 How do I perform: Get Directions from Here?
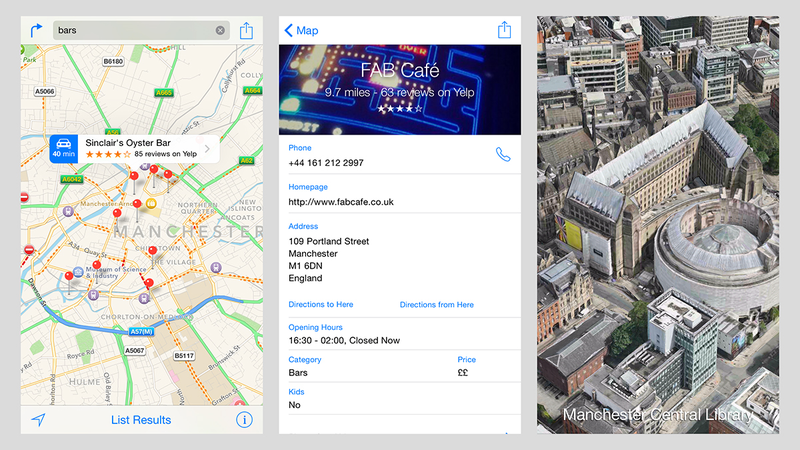tap(437, 305)
